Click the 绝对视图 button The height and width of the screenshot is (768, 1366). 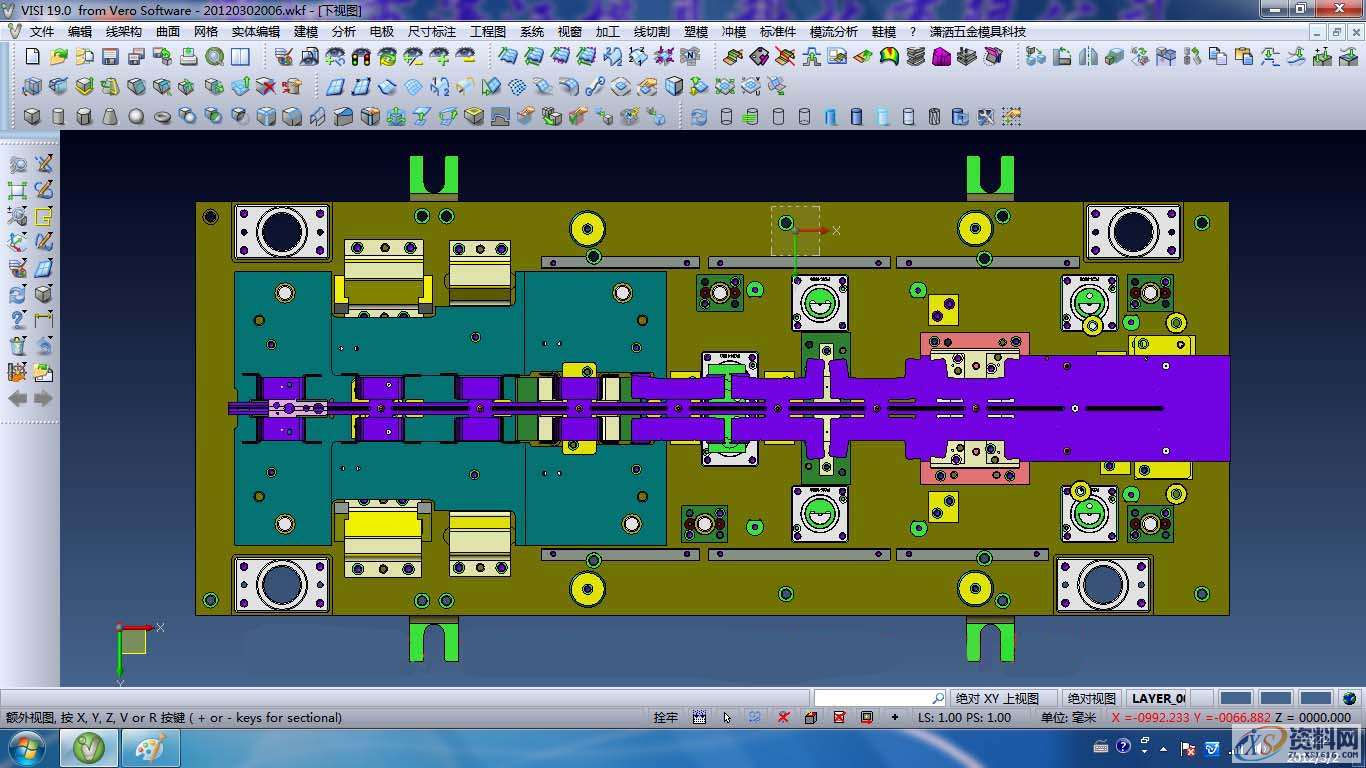(1091, 698)
